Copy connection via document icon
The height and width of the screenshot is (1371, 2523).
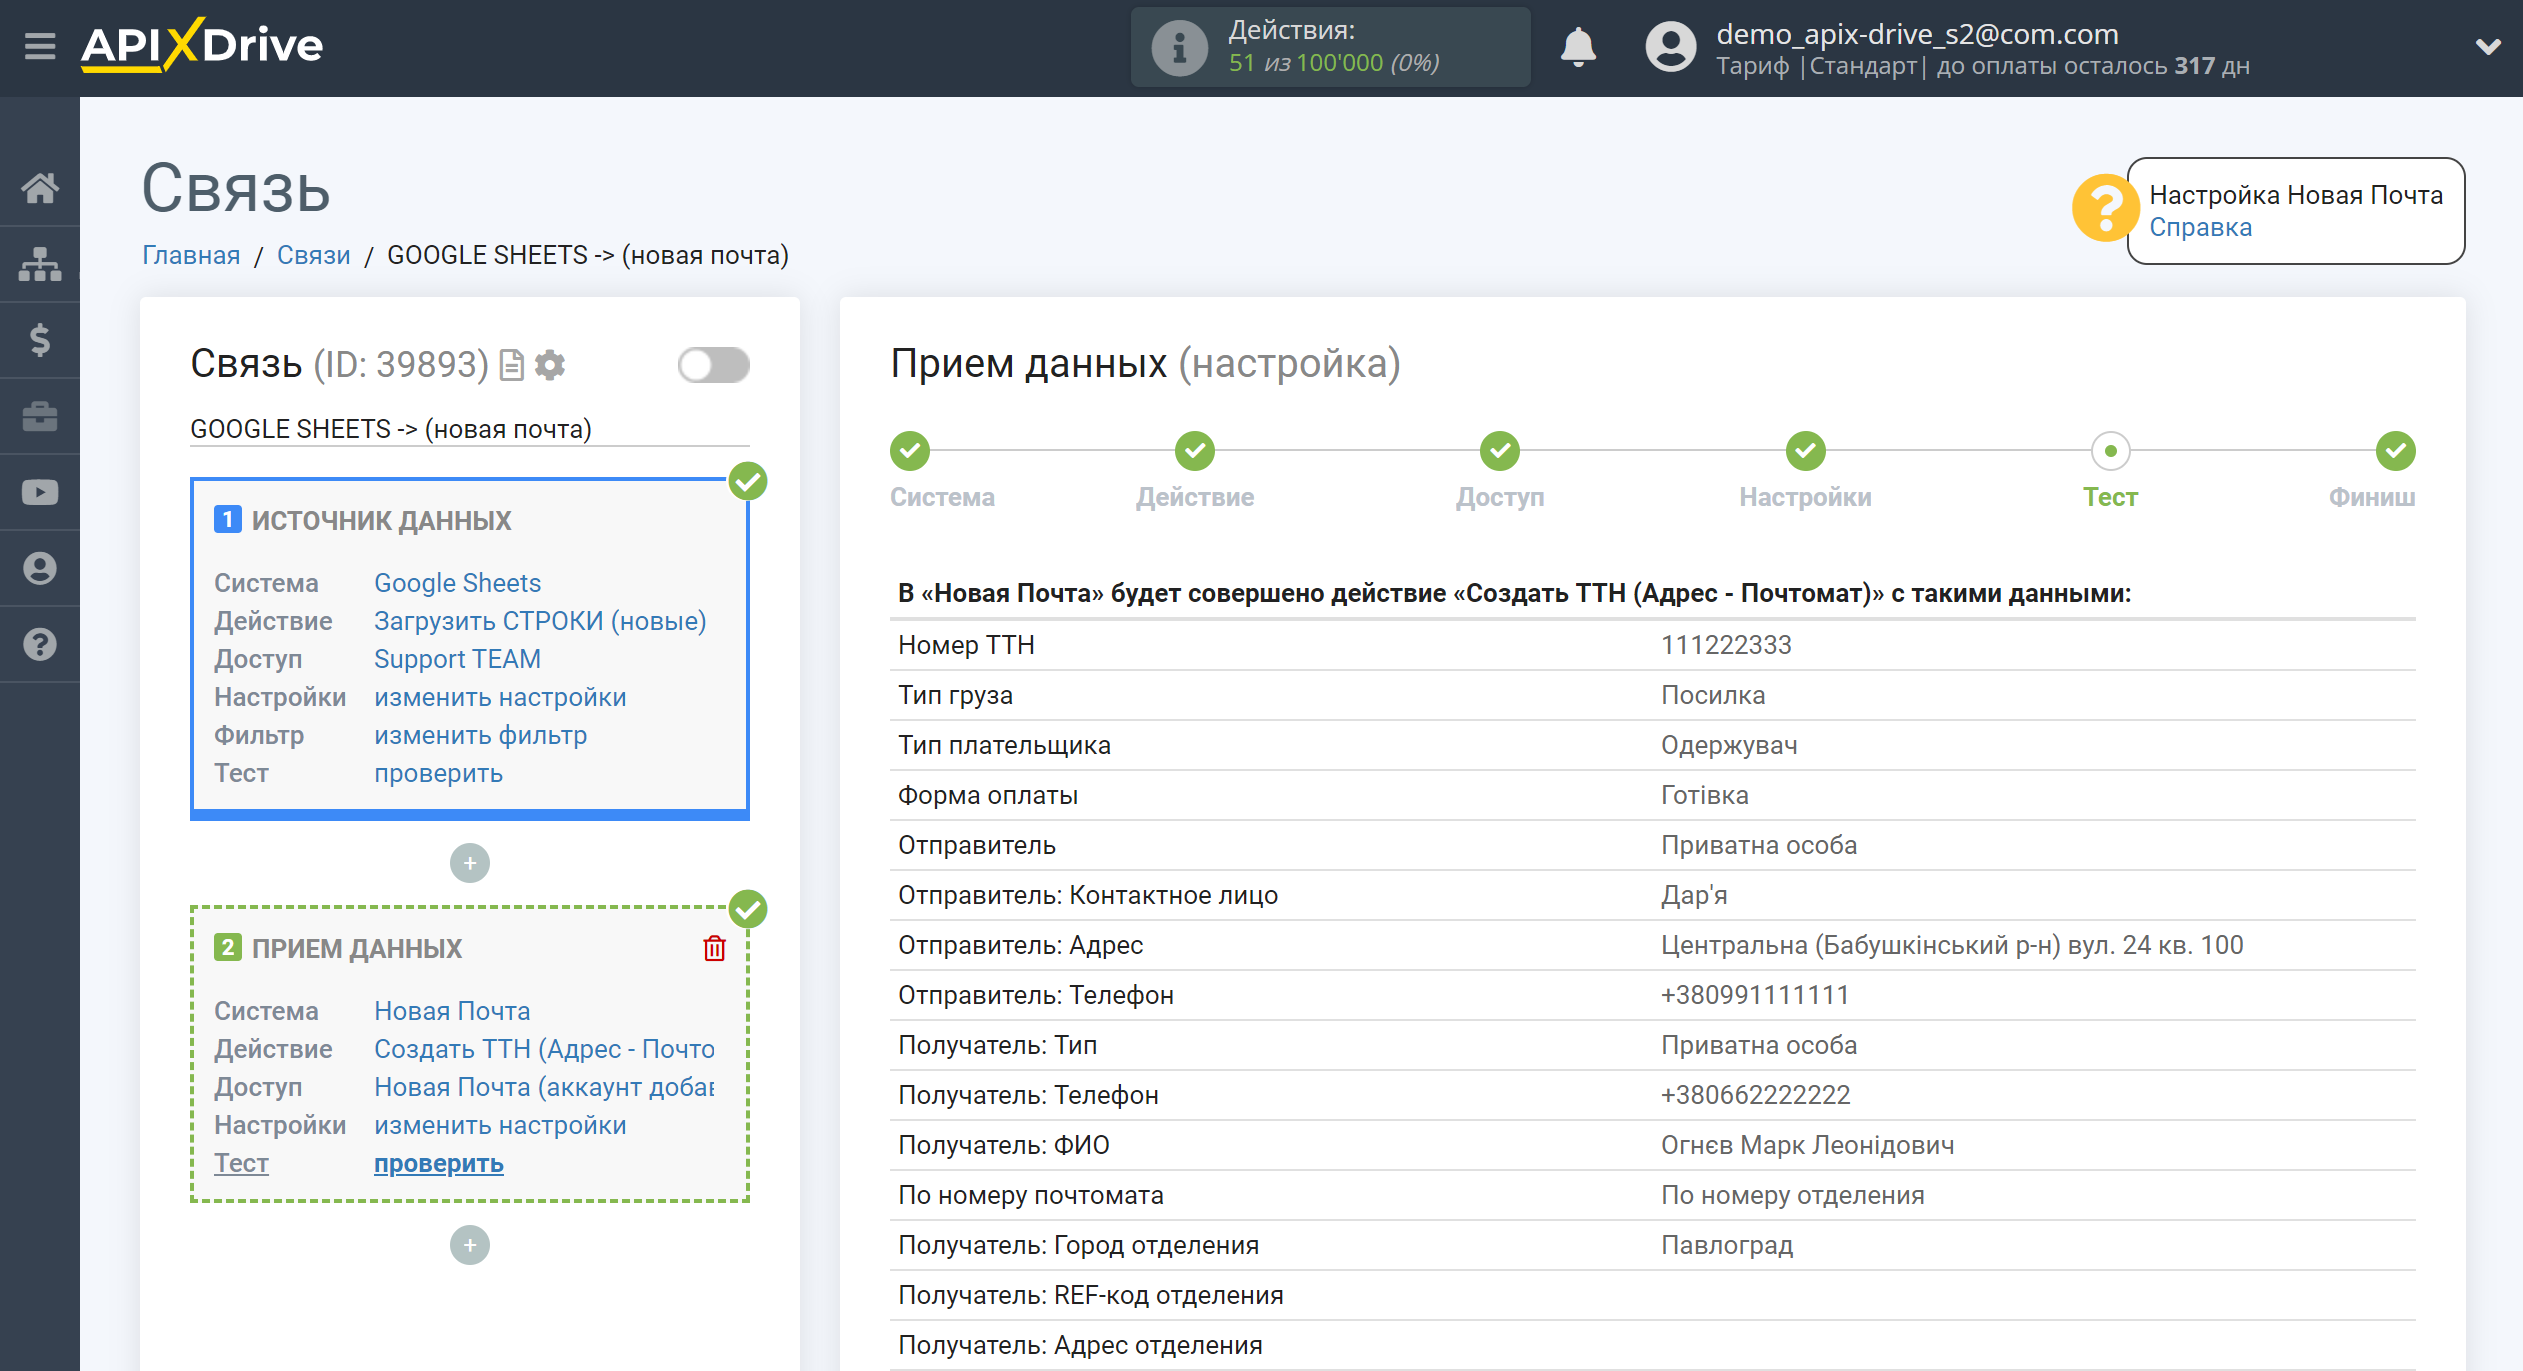coord(511,365)
